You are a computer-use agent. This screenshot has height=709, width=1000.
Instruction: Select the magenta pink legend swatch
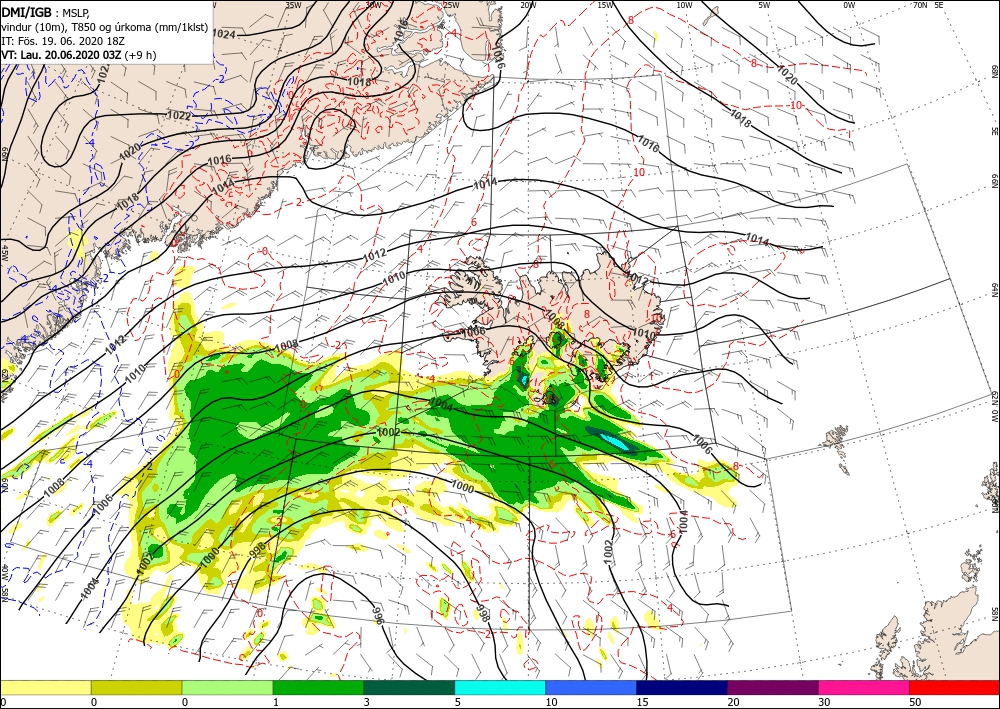(864, 687)
